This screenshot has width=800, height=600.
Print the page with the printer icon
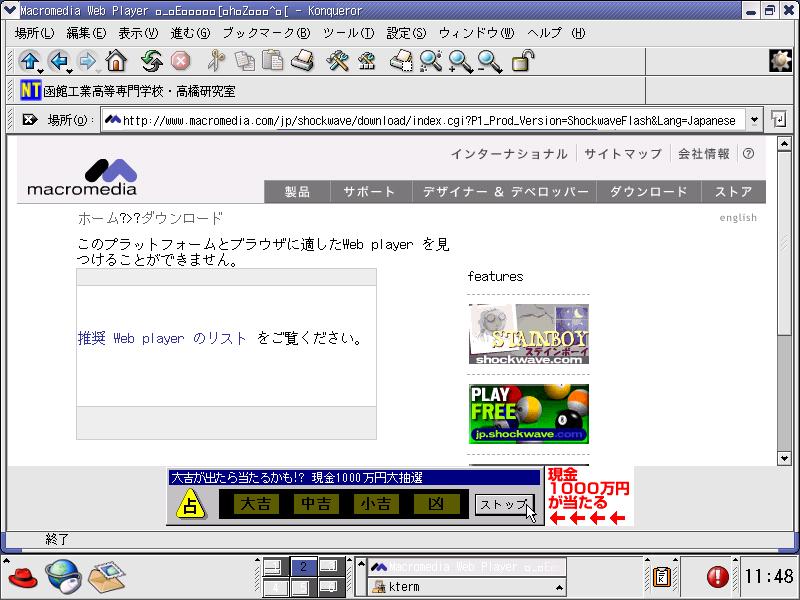pos(303,61)
